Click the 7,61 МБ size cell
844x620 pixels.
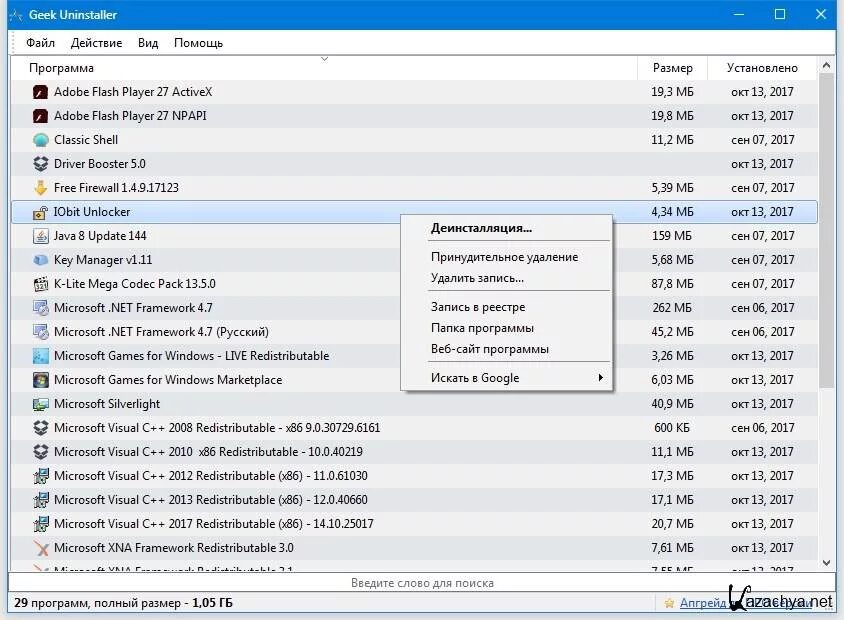click(672, 548)
